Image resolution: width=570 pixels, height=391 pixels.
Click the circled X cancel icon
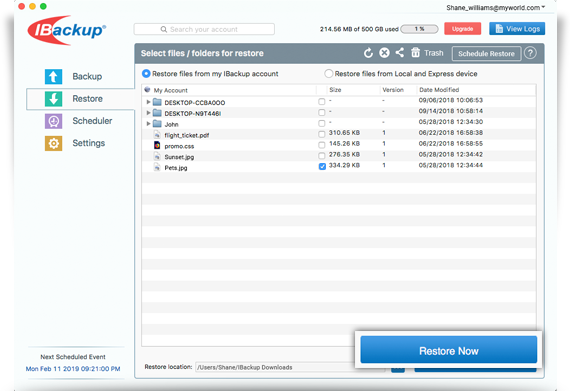(384, 53)
